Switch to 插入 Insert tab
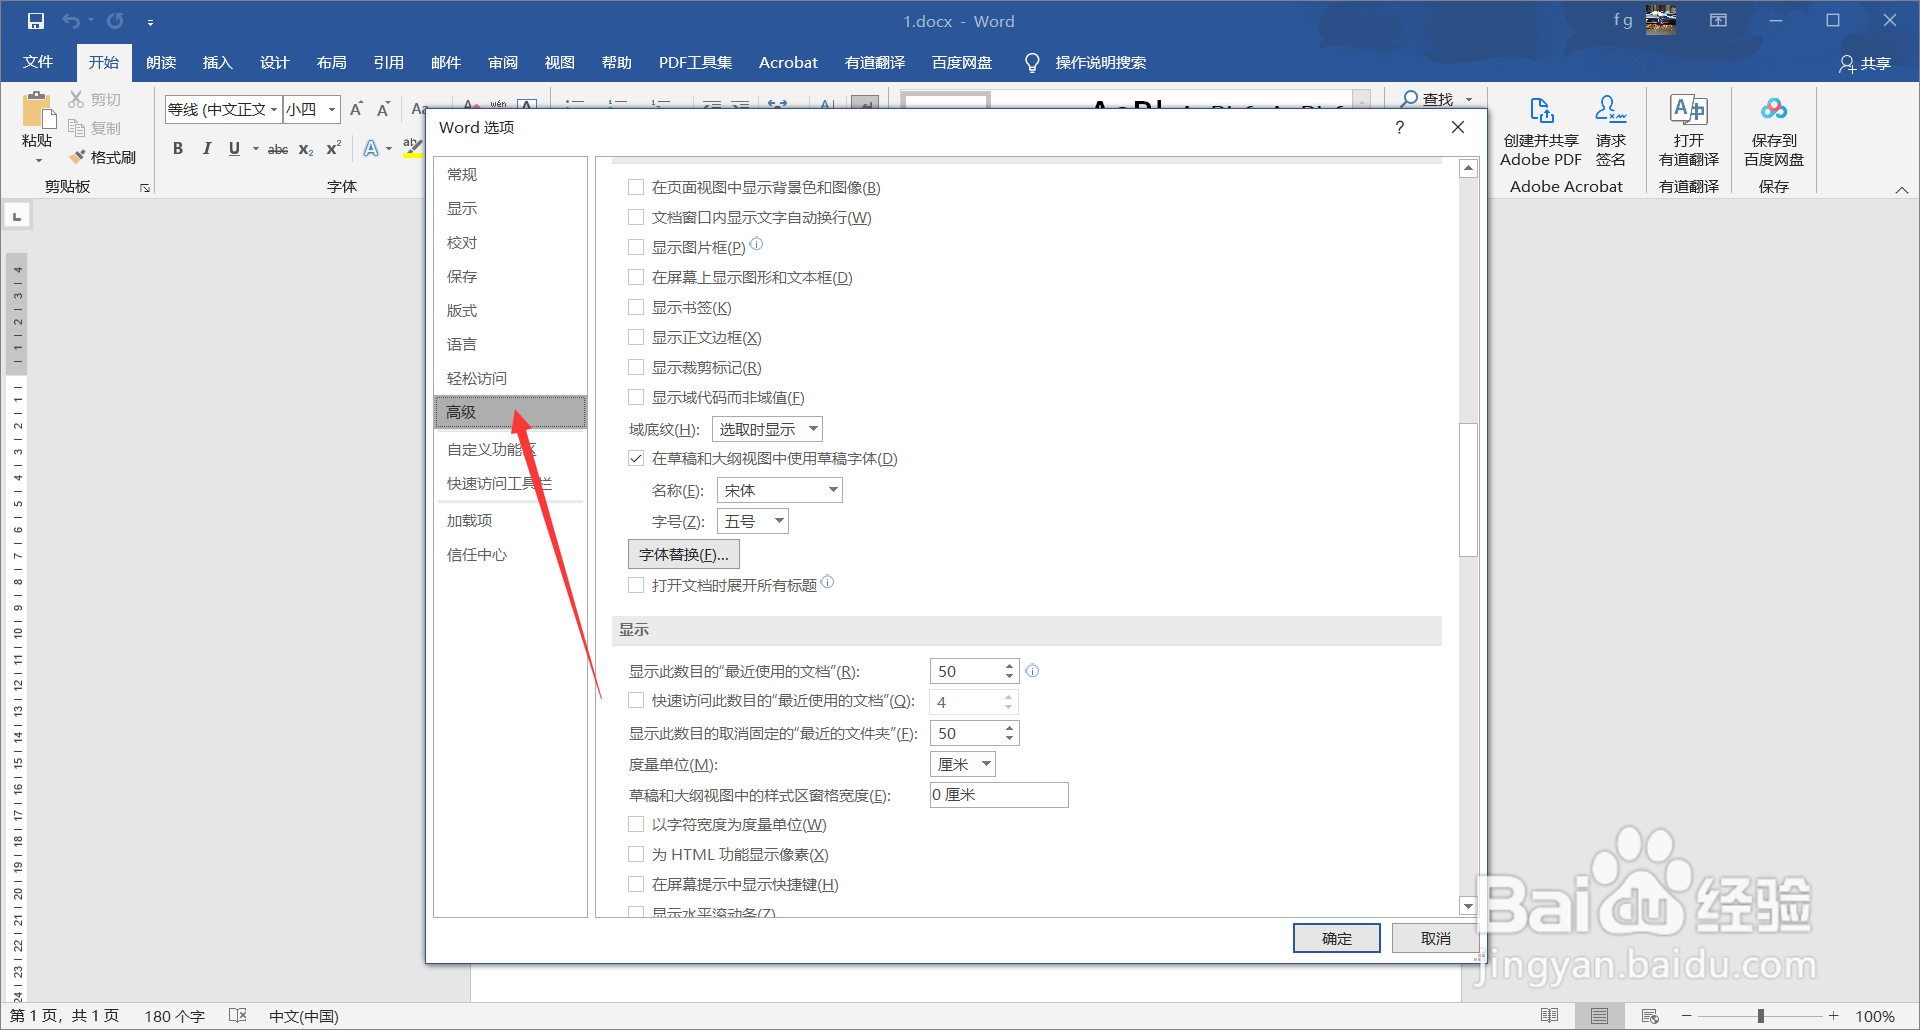 pyautogui.click(x=217, y=62)
